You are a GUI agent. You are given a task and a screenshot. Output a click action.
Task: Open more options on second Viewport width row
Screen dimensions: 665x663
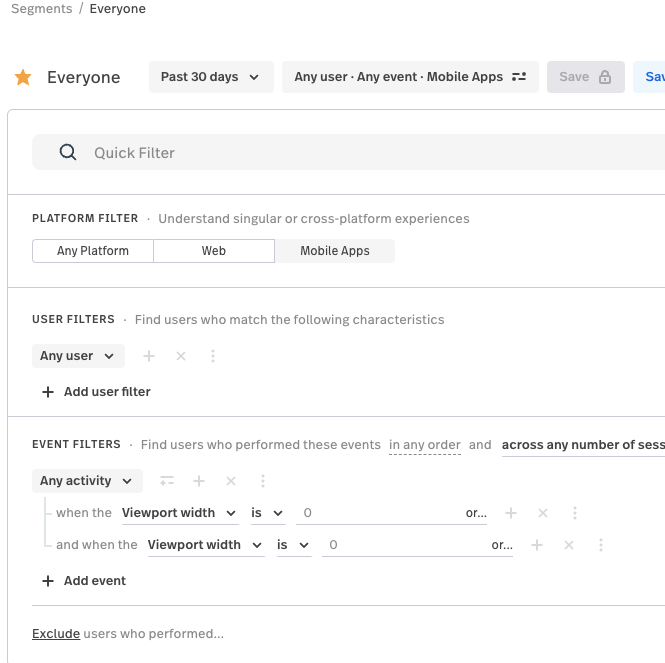601,545
